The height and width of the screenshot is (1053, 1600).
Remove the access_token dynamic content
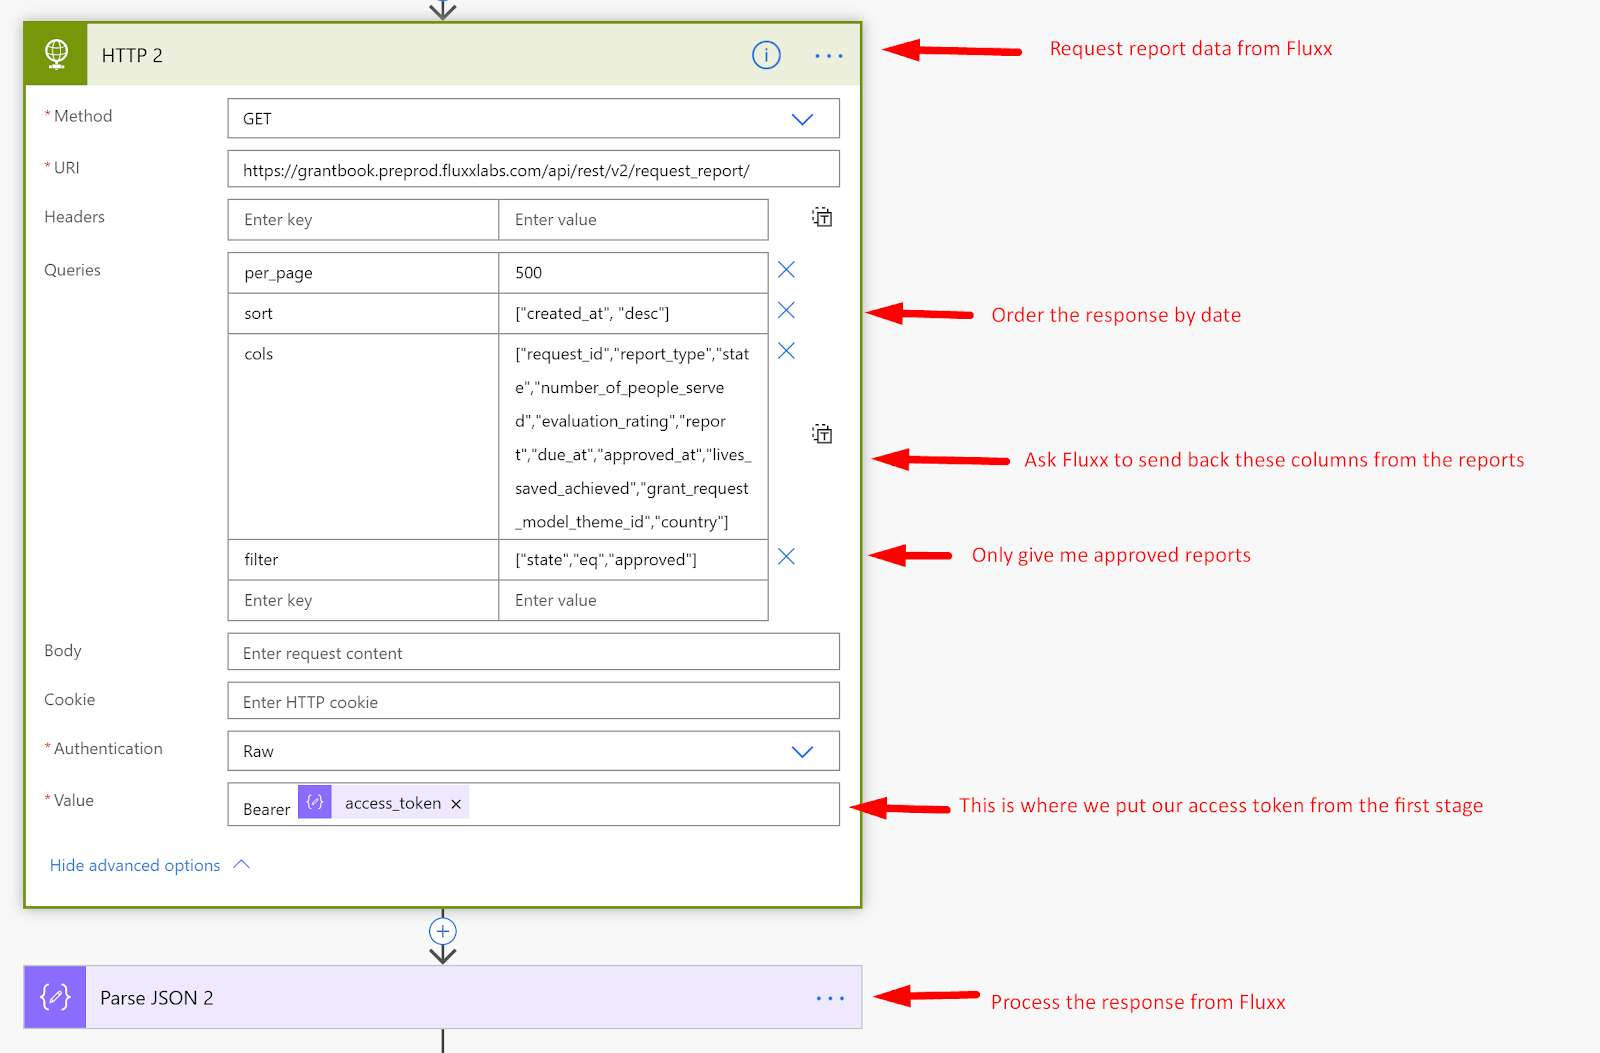click(456, 804)
